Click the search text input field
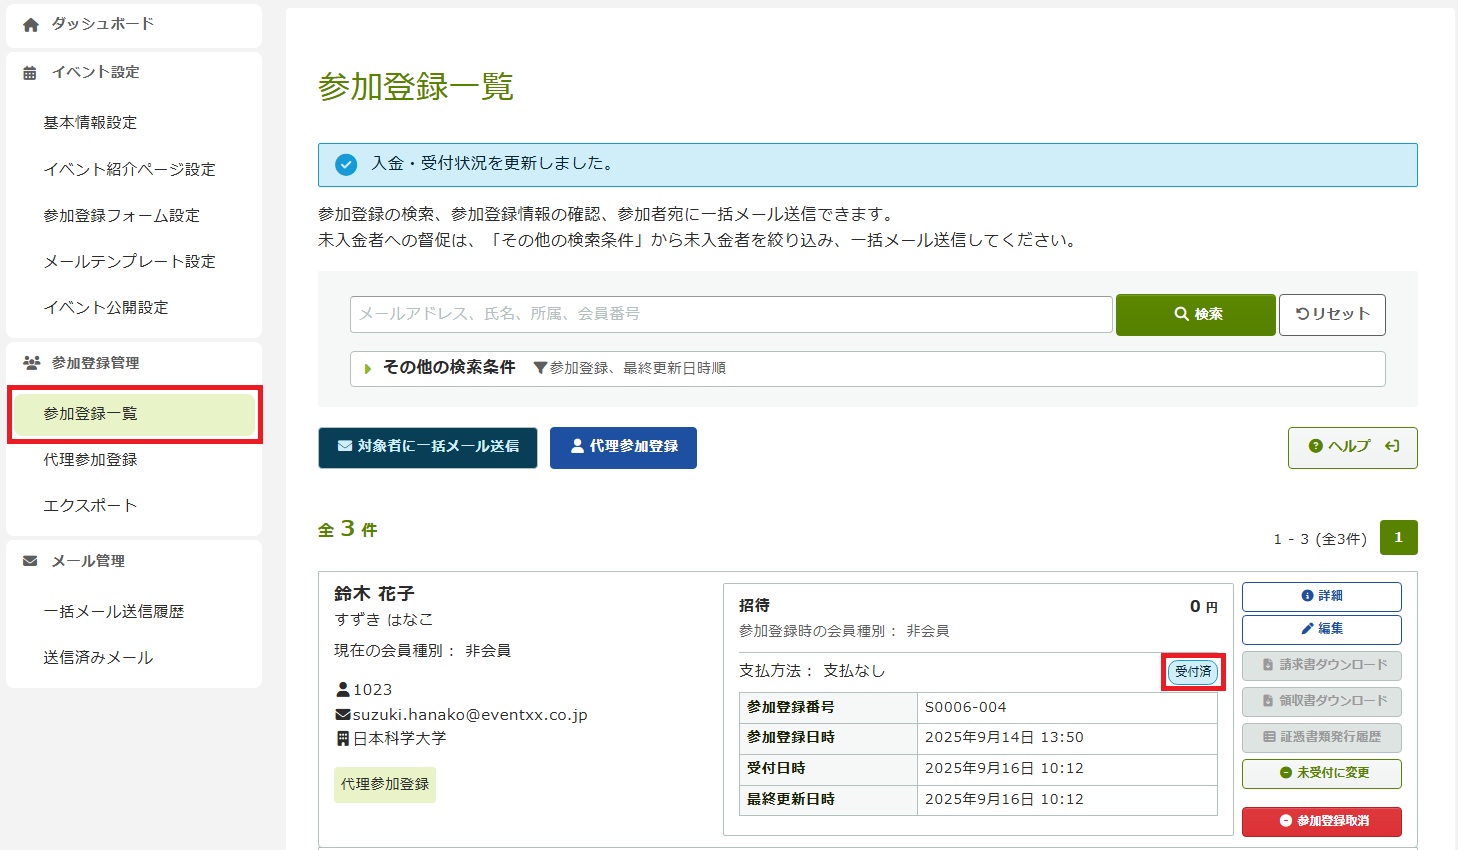Image resolution: width=1458 pixels, height=850 pixels. 730,314
